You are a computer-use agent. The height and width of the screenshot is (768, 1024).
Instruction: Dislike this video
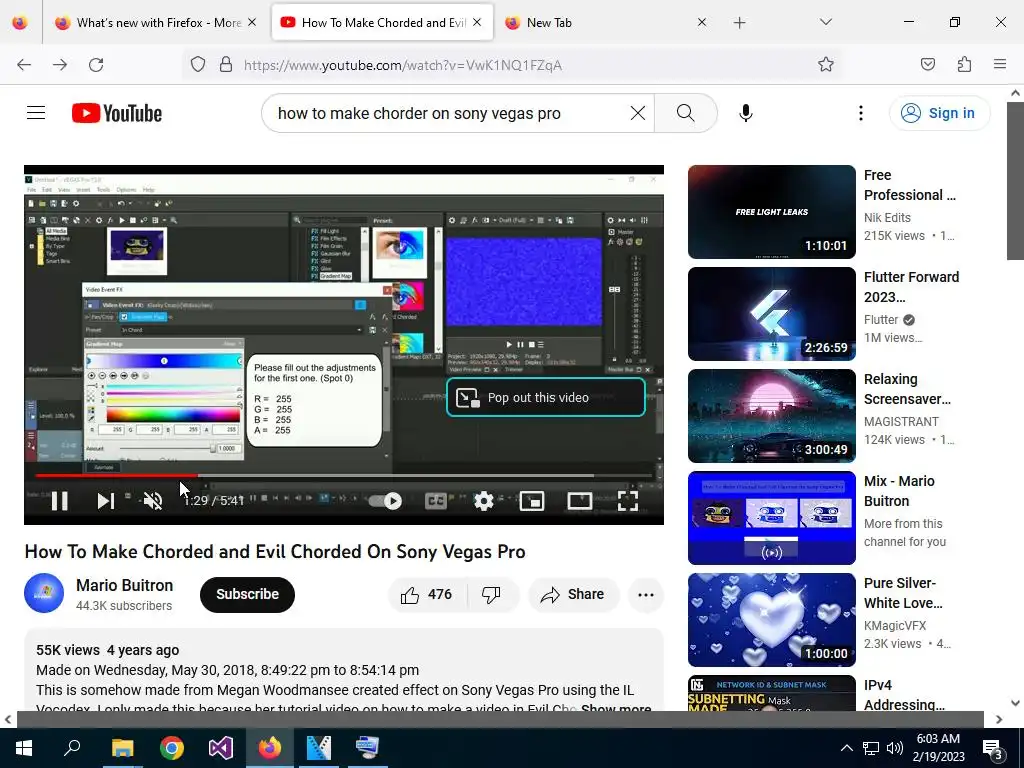(491, 594)
